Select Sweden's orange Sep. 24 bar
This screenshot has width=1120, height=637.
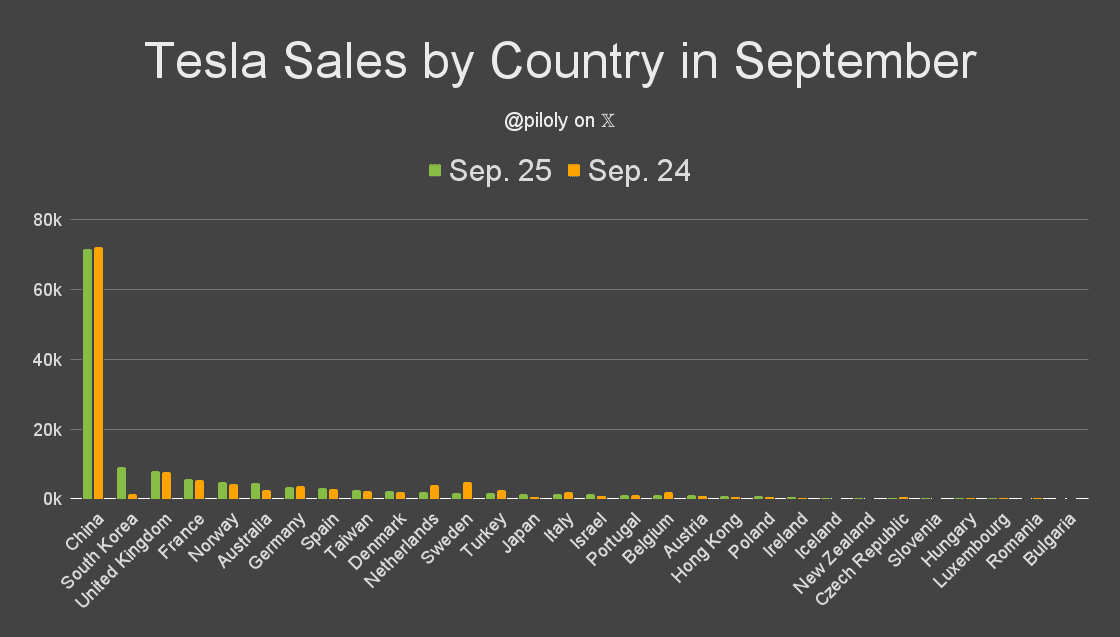467,490
